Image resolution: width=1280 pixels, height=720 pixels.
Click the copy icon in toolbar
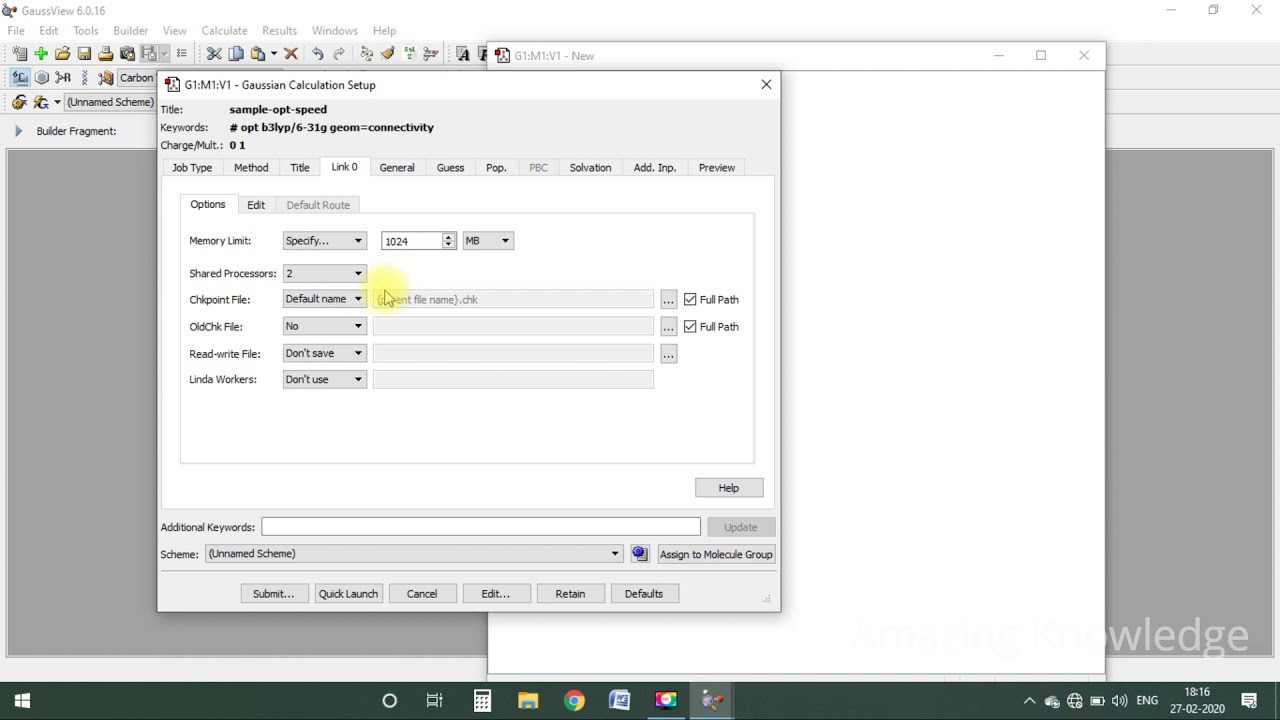pos(236,54)
